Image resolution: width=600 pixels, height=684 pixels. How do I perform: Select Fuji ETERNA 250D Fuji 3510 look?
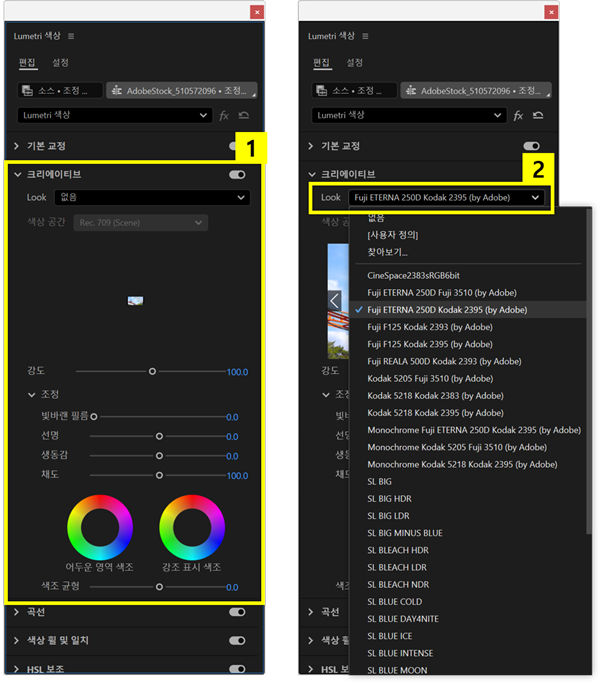pyautogui.click(x=442, y=293)
